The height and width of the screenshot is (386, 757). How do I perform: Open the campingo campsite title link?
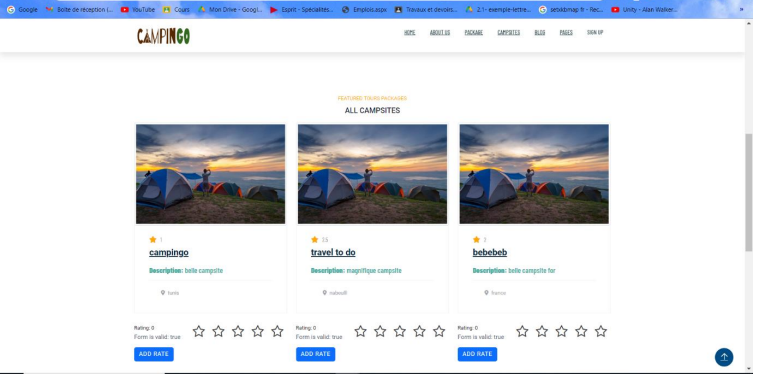[168, 252]
